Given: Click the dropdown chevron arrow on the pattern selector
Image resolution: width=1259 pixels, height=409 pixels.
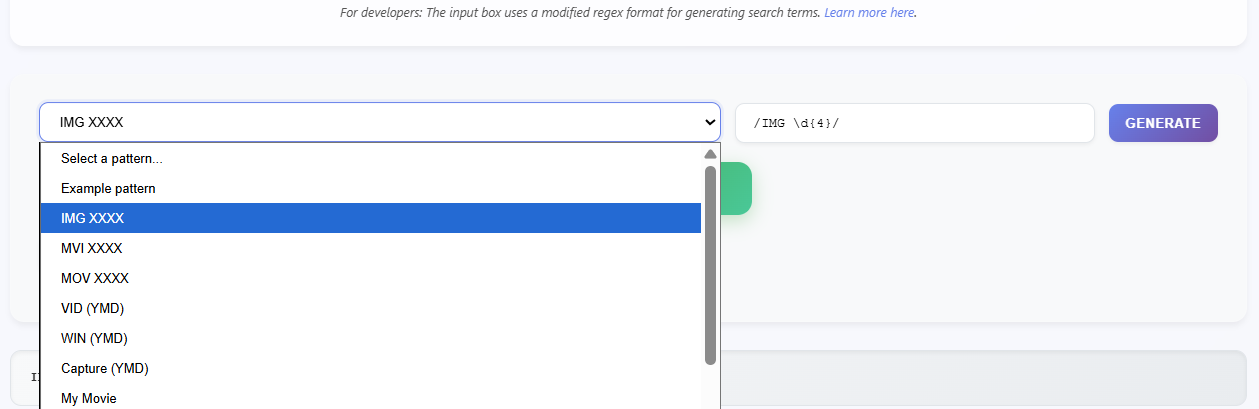Looking at the screenshot, I should (710, 122).
